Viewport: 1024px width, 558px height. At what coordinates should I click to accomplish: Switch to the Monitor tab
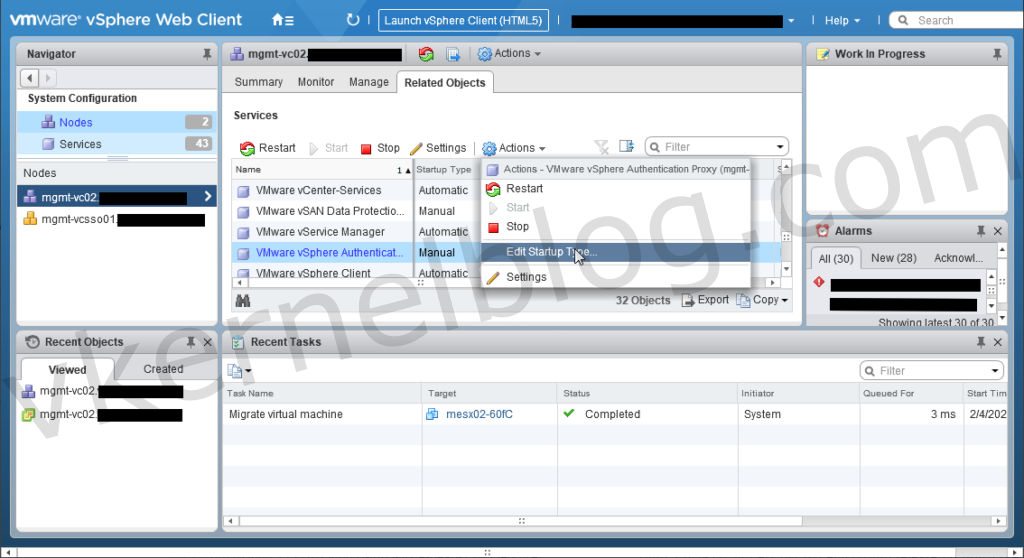(316, 82)
